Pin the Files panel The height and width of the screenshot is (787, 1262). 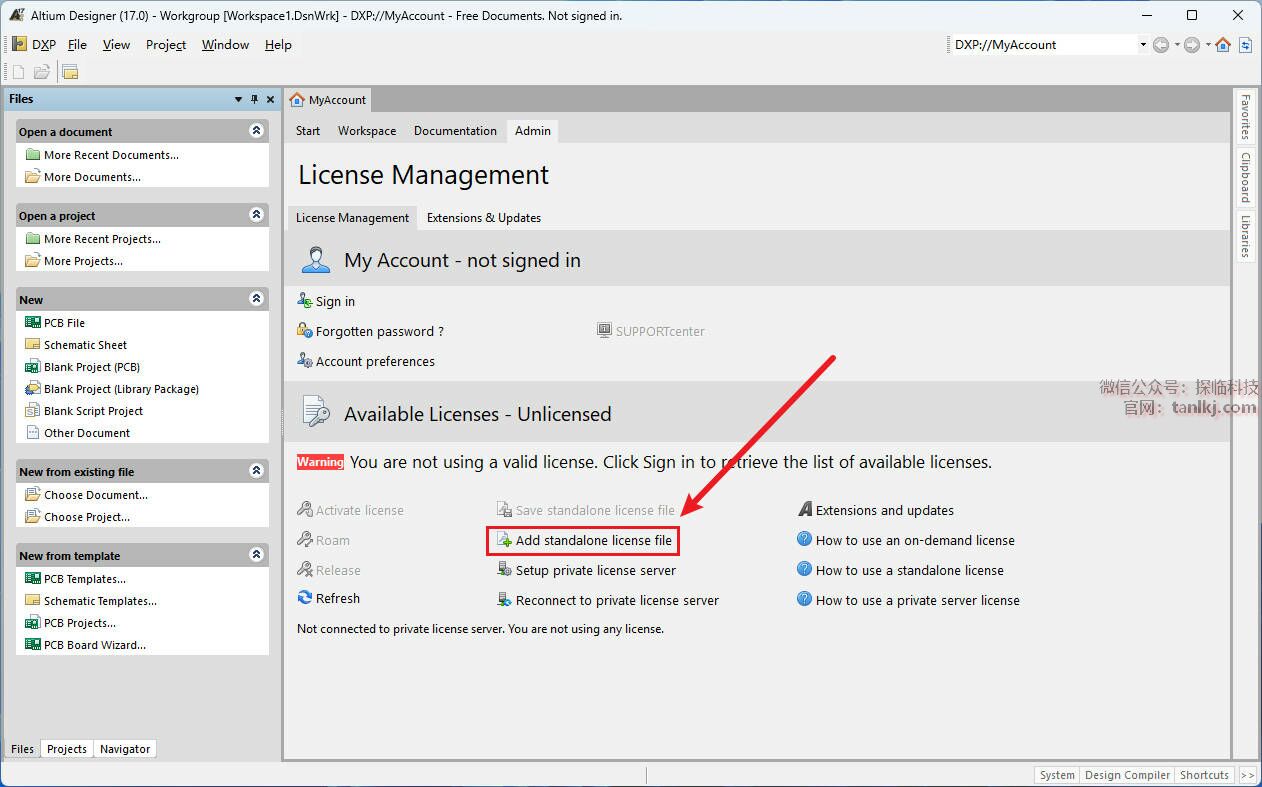(x=254, y=99)
